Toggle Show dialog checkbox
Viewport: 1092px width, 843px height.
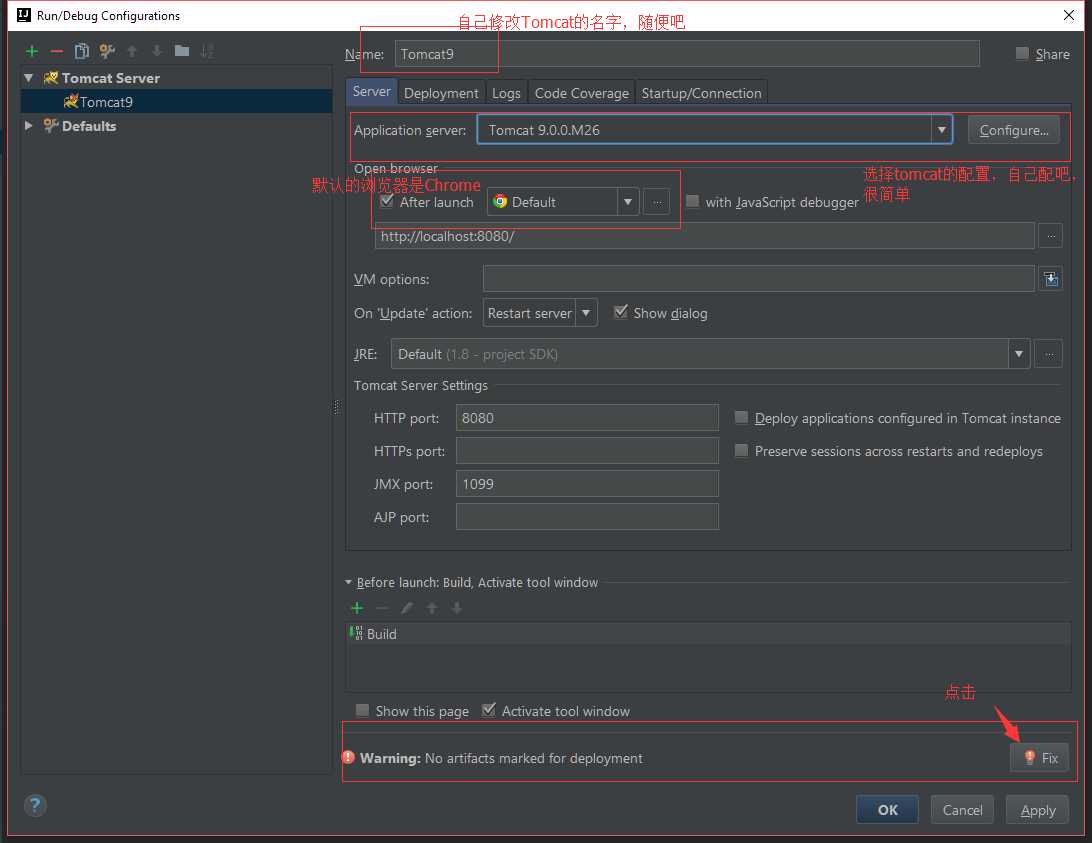pos(621,312)
